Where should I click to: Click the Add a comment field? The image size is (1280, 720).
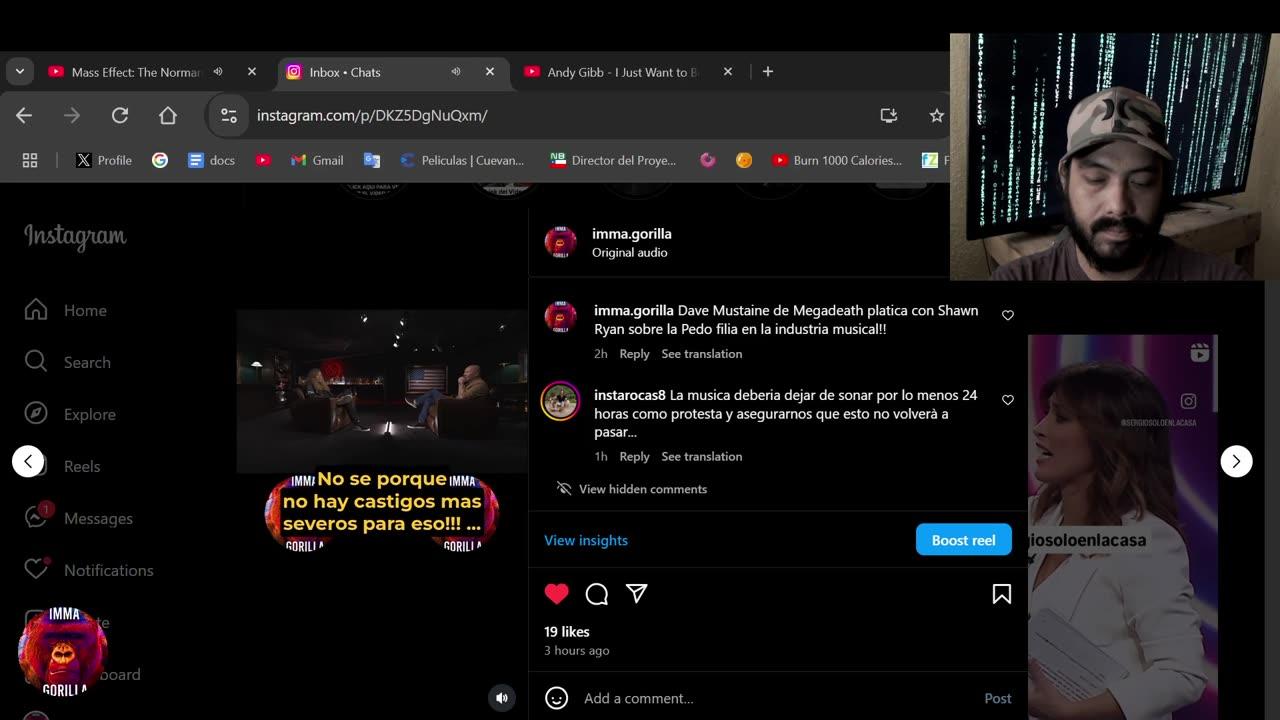click(776, 698)
